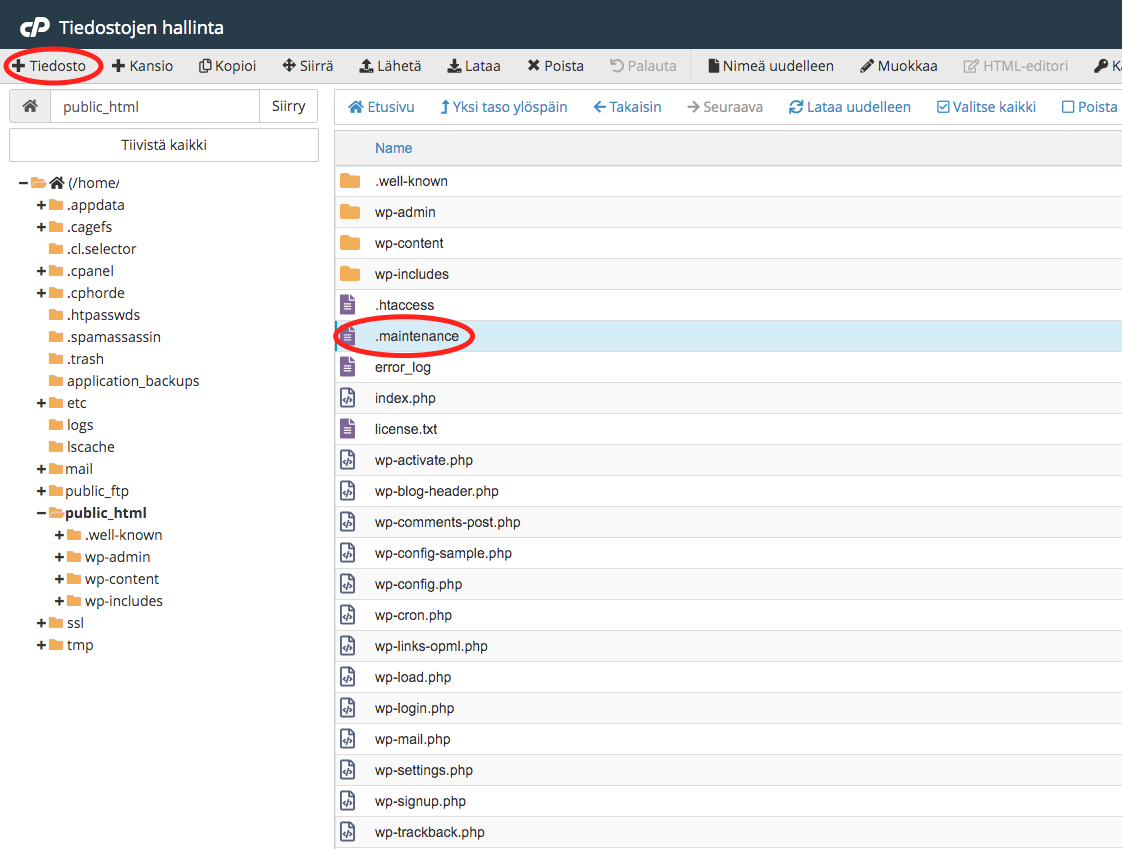Screen dimensions: 1122x849
Task: Select wp-settings.php file name
Action: pyautogui.click(x=424, y=770)
